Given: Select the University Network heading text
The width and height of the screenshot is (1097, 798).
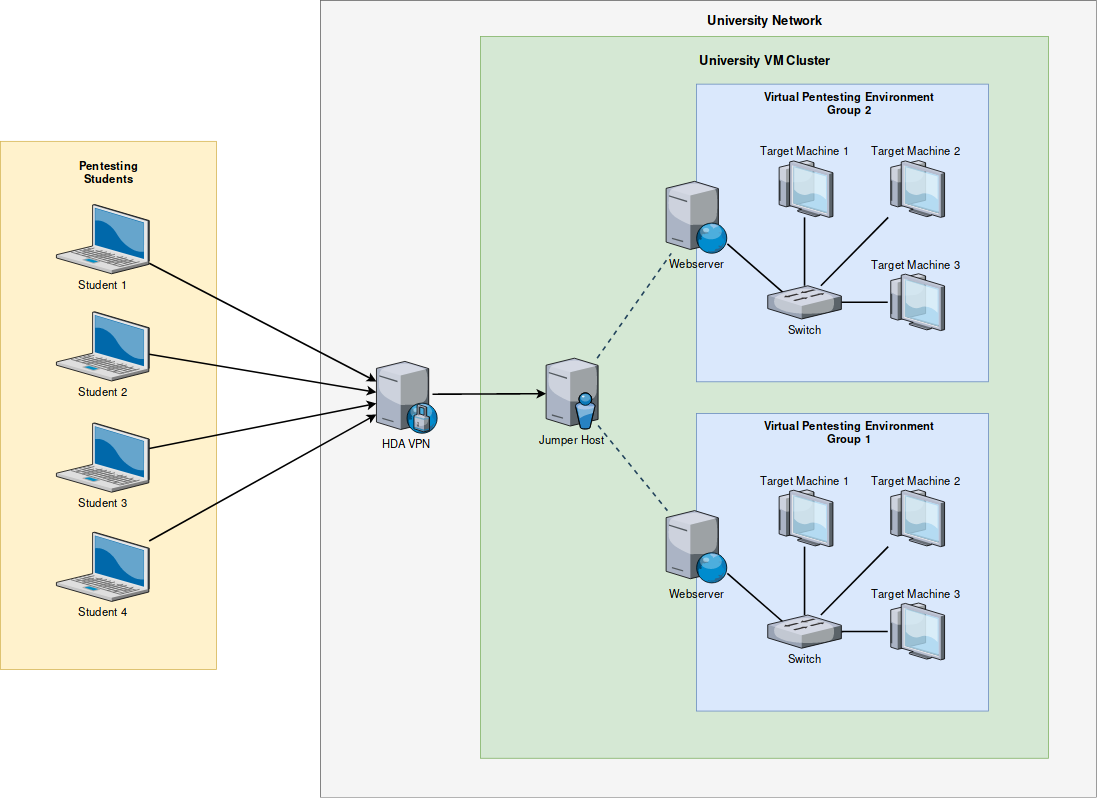Looking at the screenshot, I should point(764,20).
